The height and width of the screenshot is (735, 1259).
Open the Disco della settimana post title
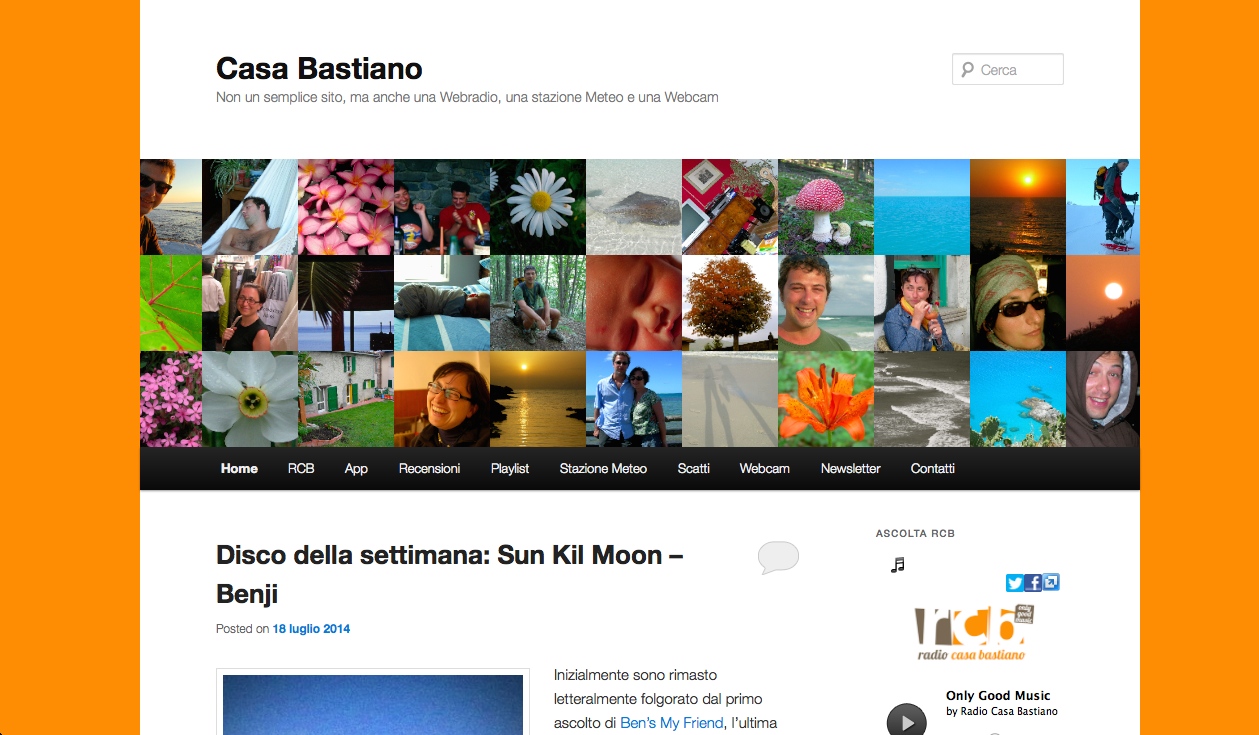tap(449, 574)
